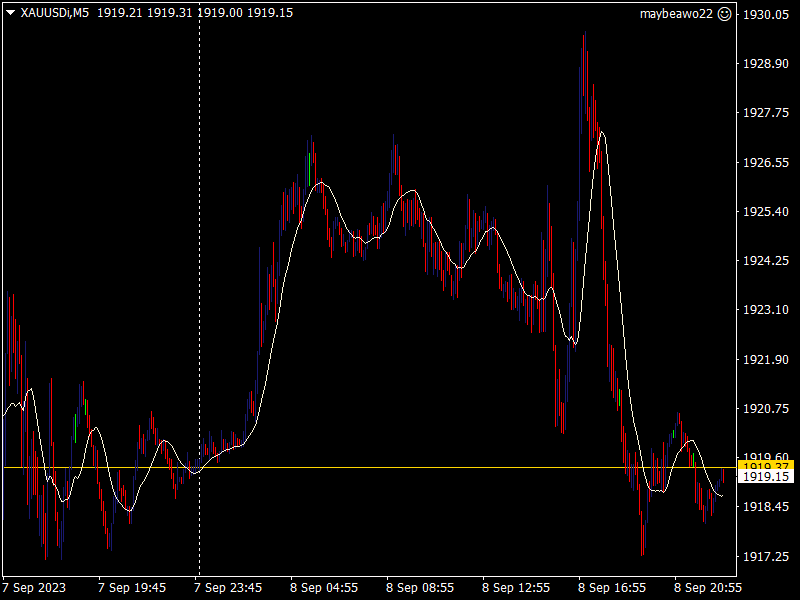Select the XAUUSDi,M5 symbol label
The width and height of the screenshot is (800, 600).
pos(56,14)
